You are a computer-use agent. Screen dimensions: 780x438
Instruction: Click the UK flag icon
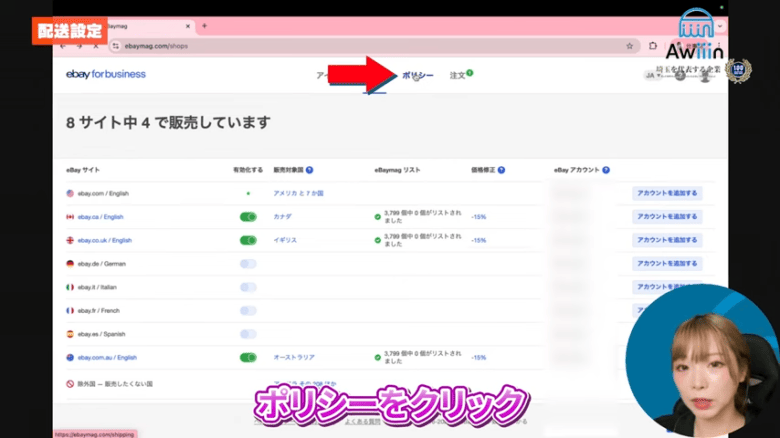click(x=71, y=240)
